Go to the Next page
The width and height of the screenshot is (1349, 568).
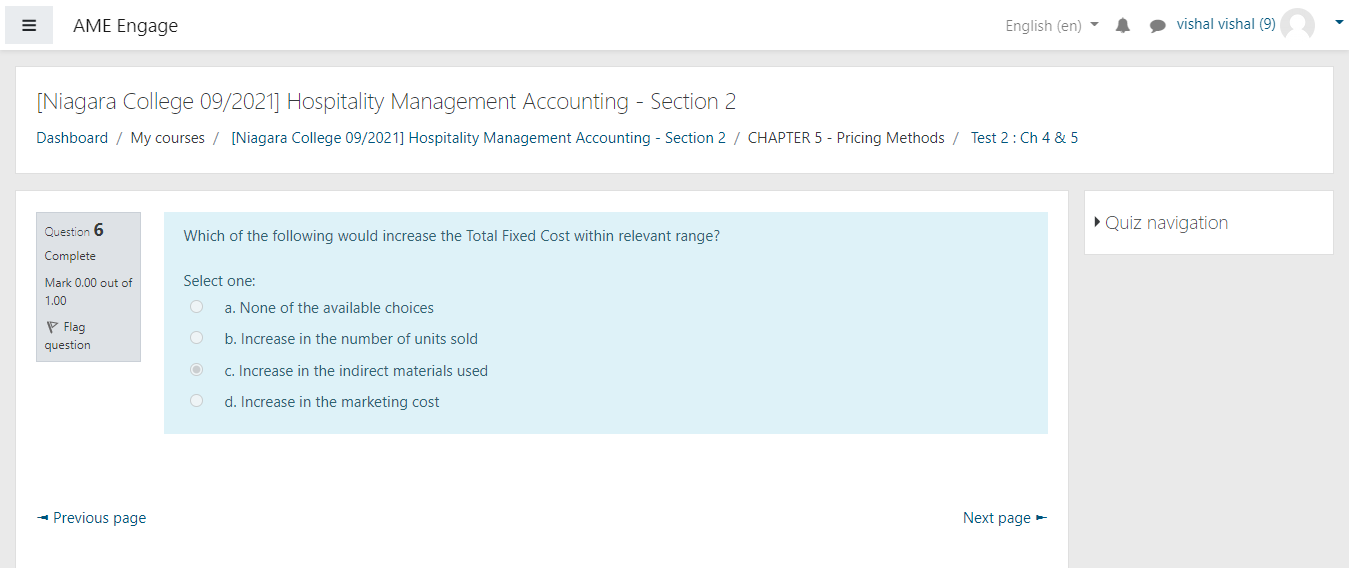click(1005, 518)
